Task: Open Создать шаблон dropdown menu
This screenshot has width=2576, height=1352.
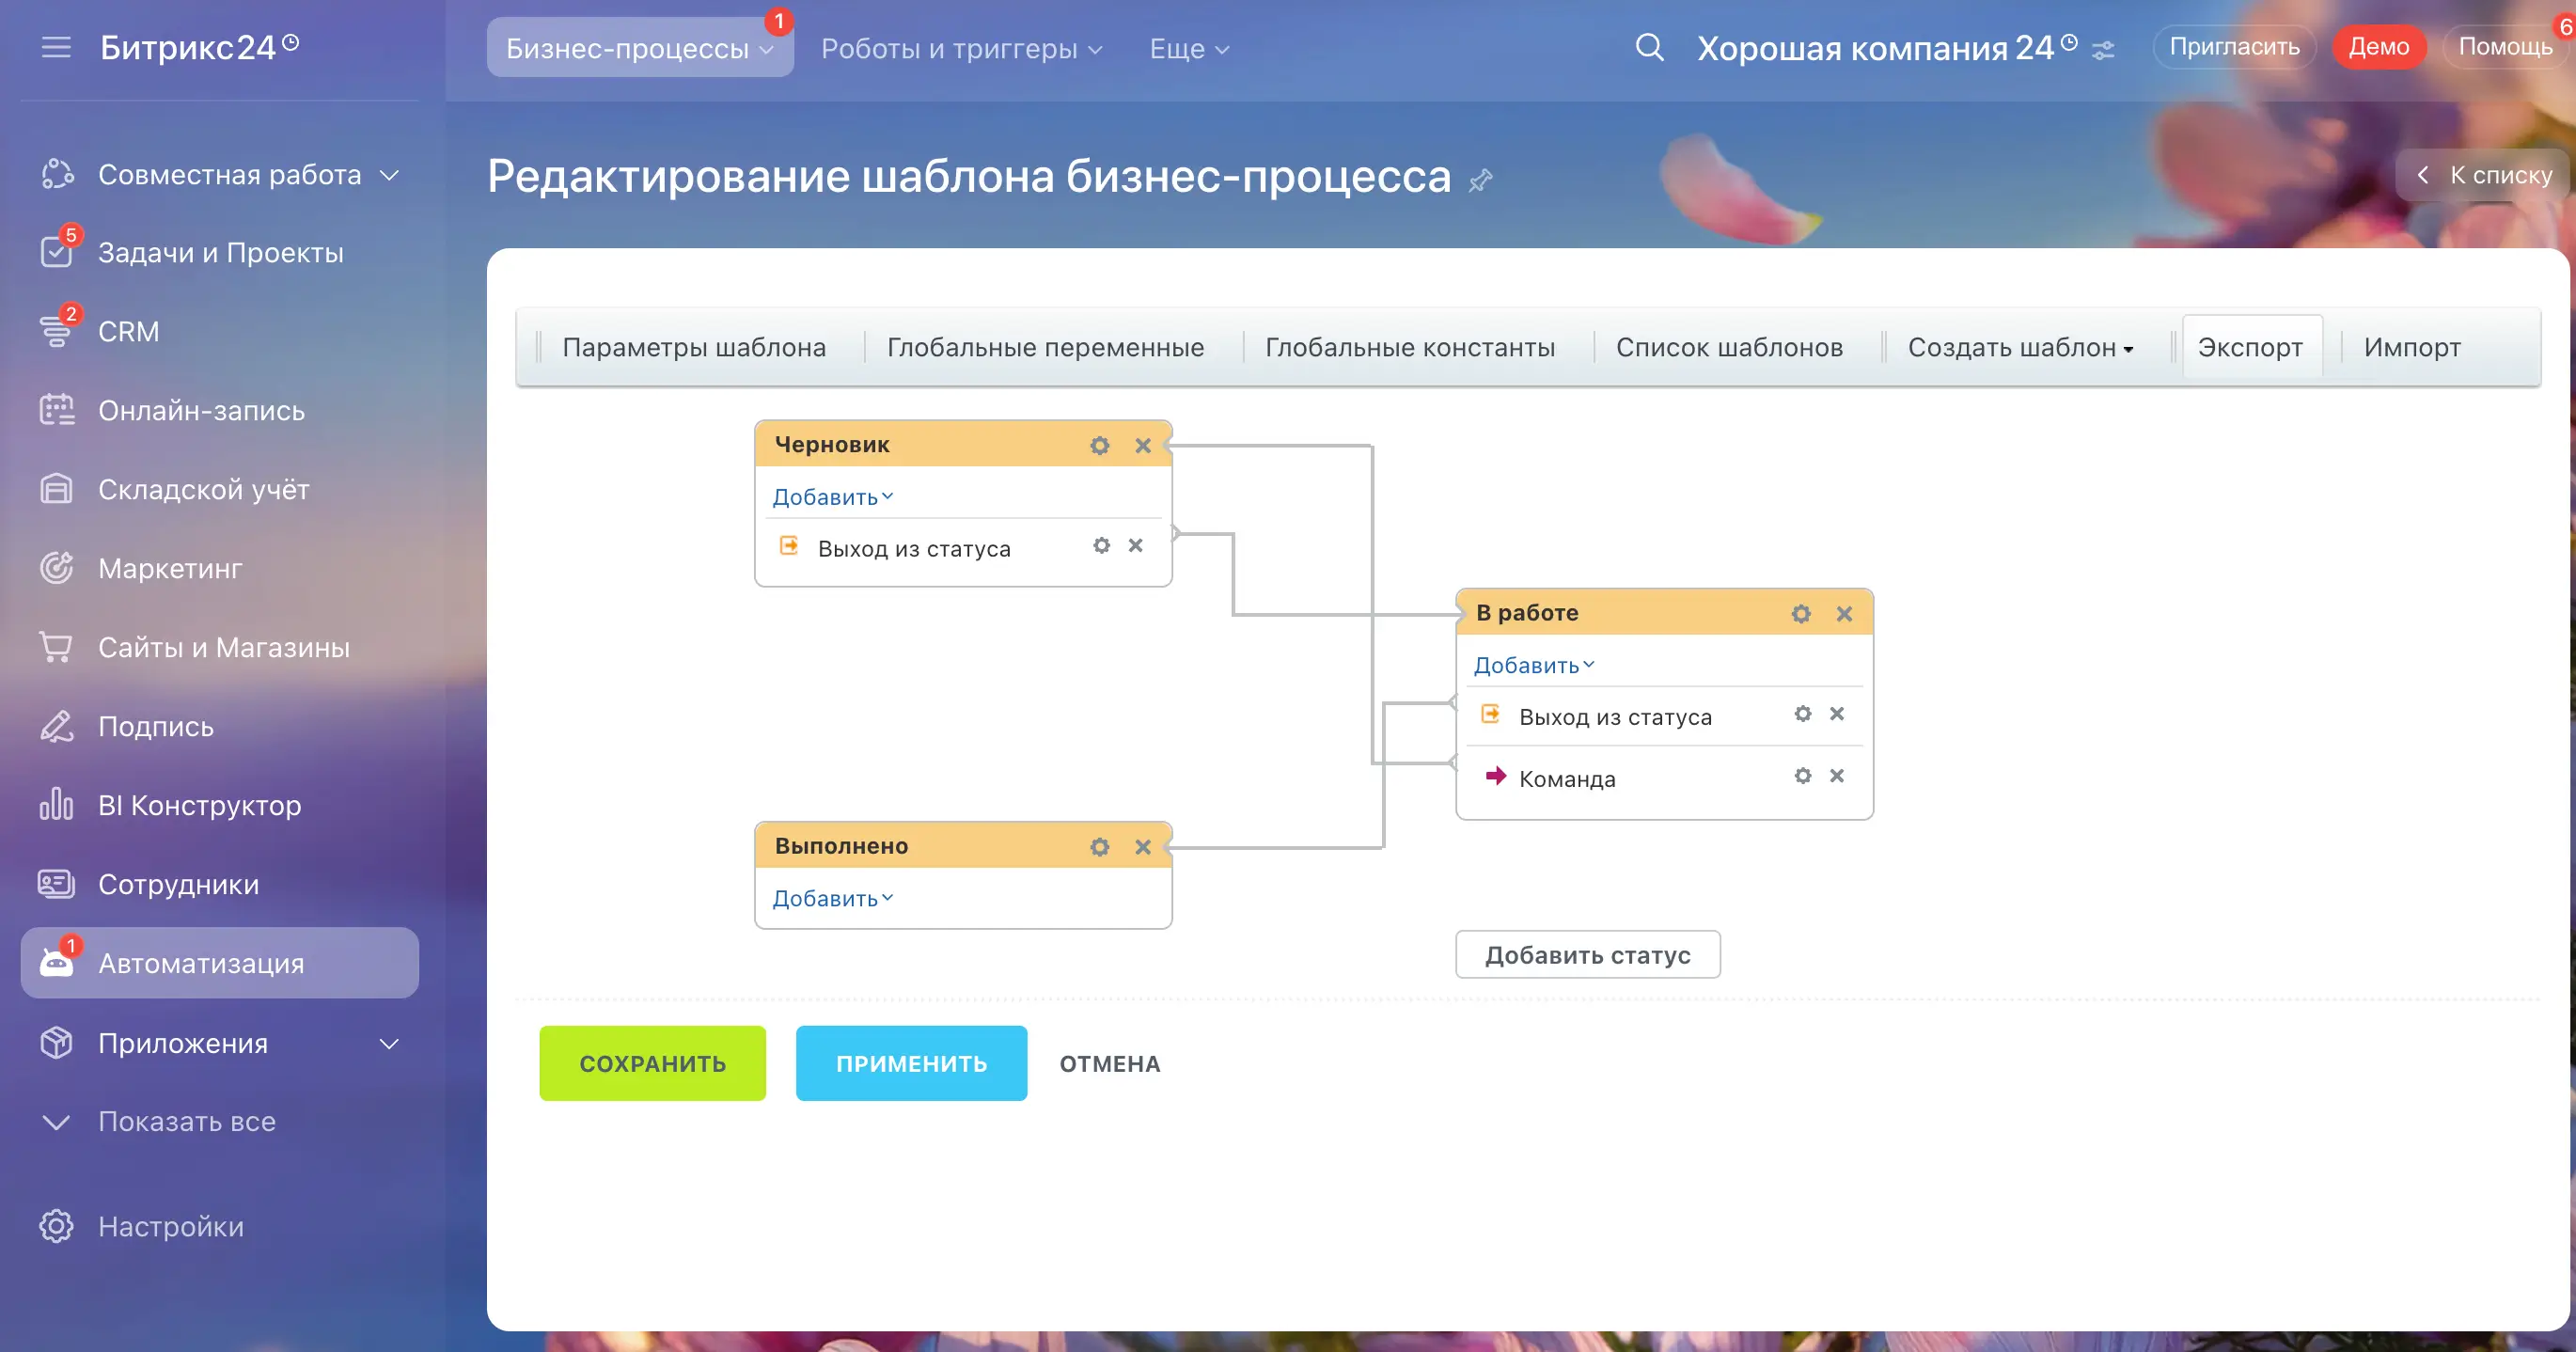Action: 2019,348
